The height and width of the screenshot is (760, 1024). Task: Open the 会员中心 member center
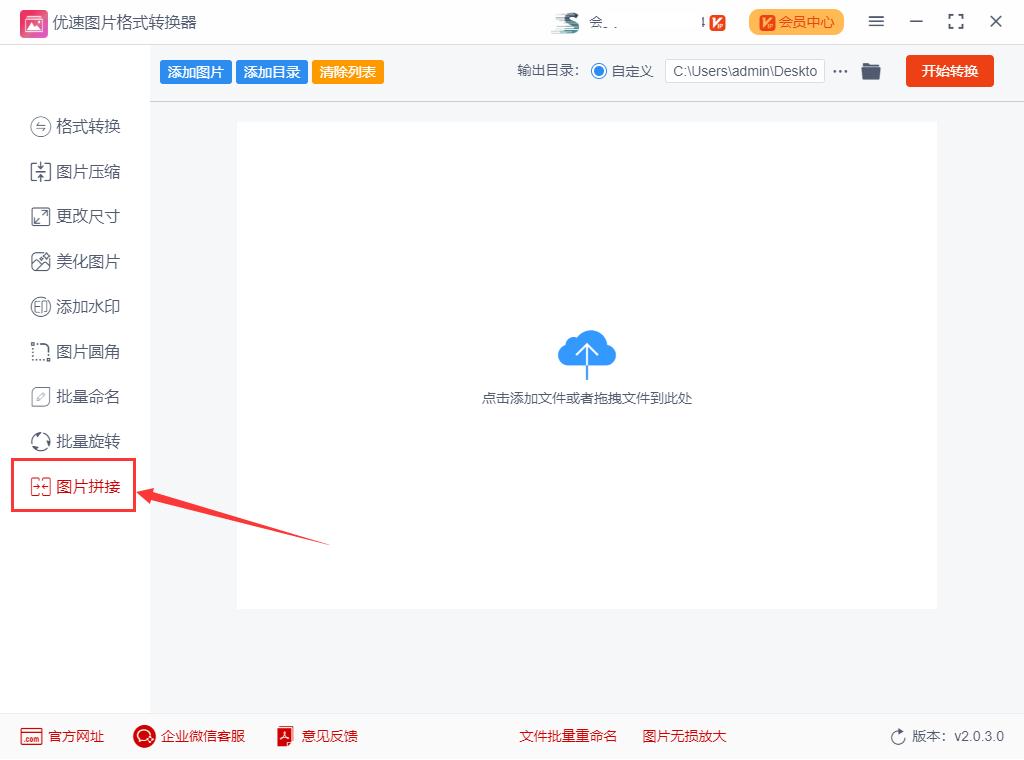tap(796, 21)
